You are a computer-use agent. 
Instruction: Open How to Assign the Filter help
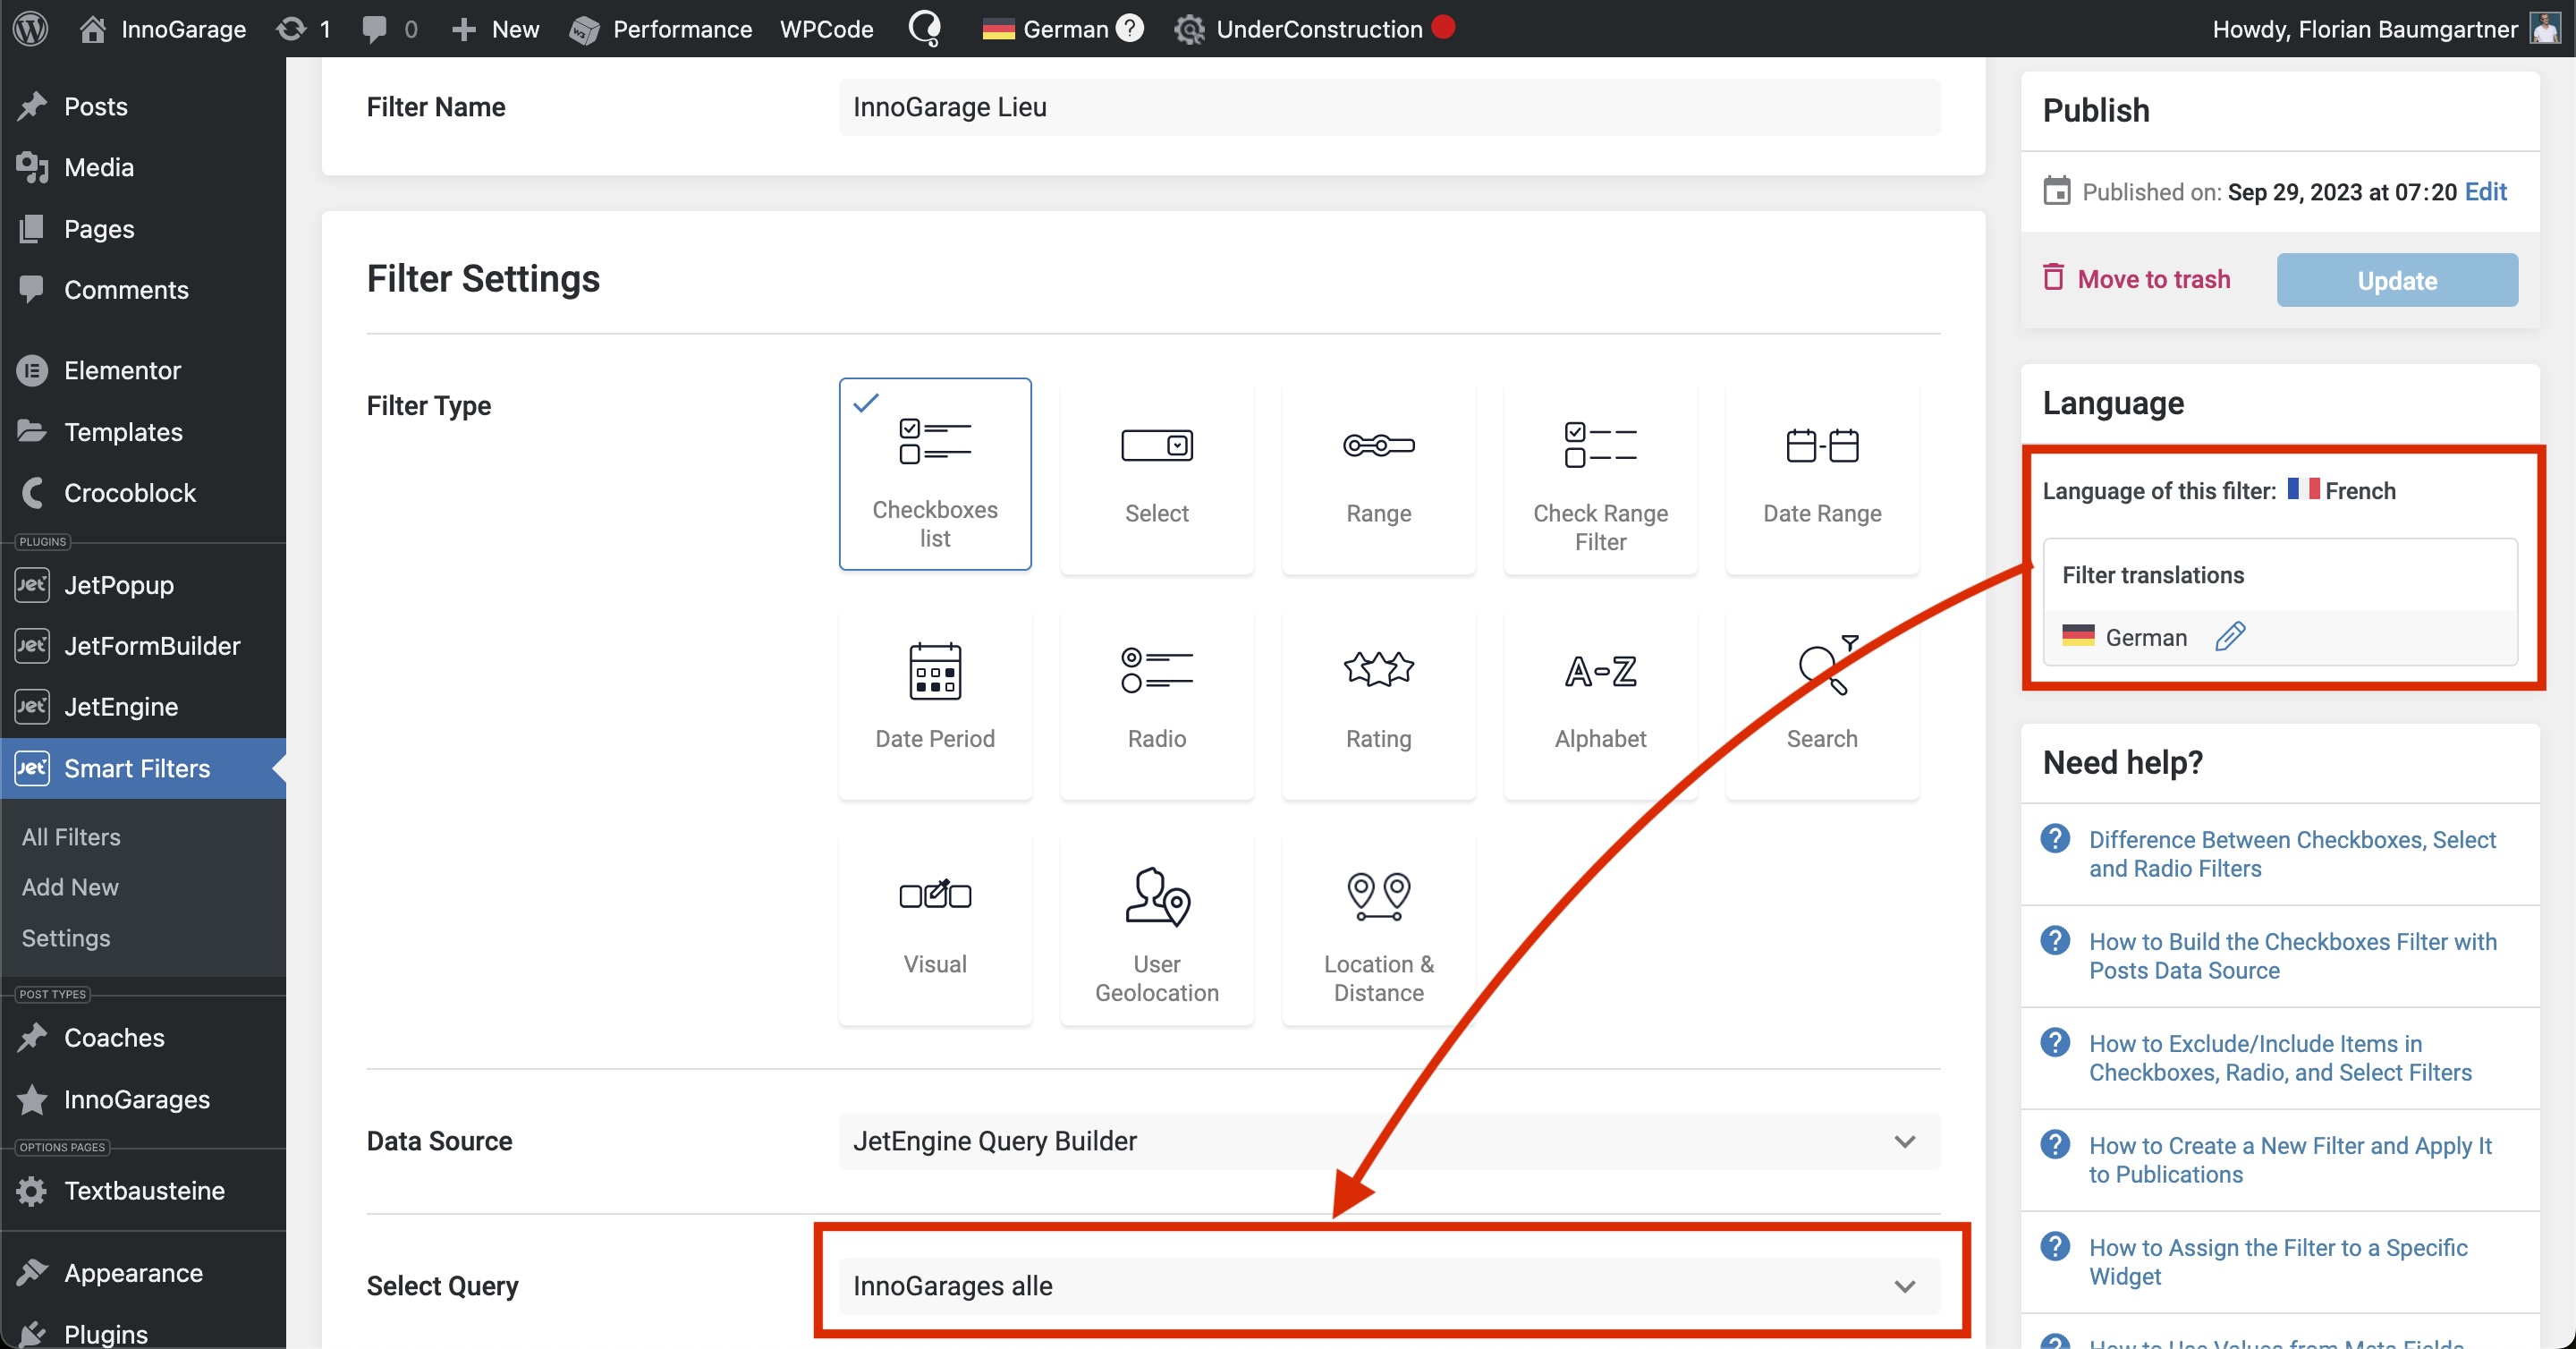click(2278, 1262)
